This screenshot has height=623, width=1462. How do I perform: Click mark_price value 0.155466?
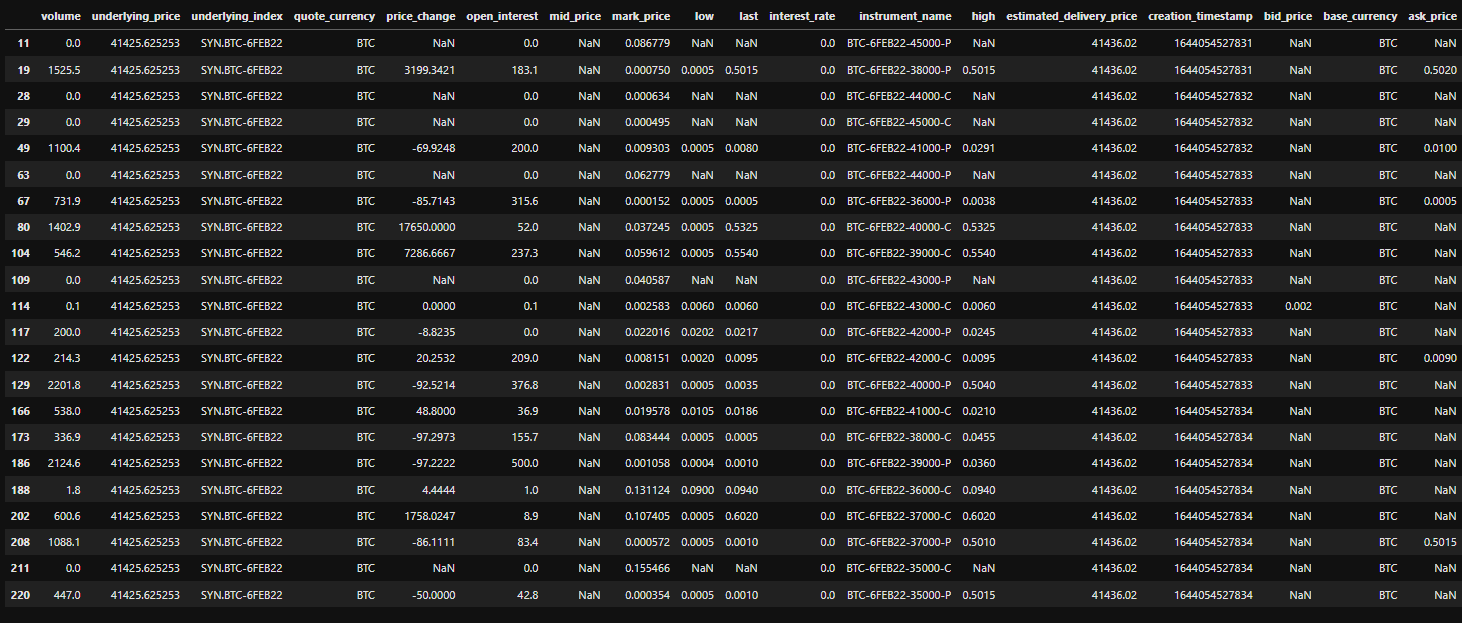(x=648, y=568)
